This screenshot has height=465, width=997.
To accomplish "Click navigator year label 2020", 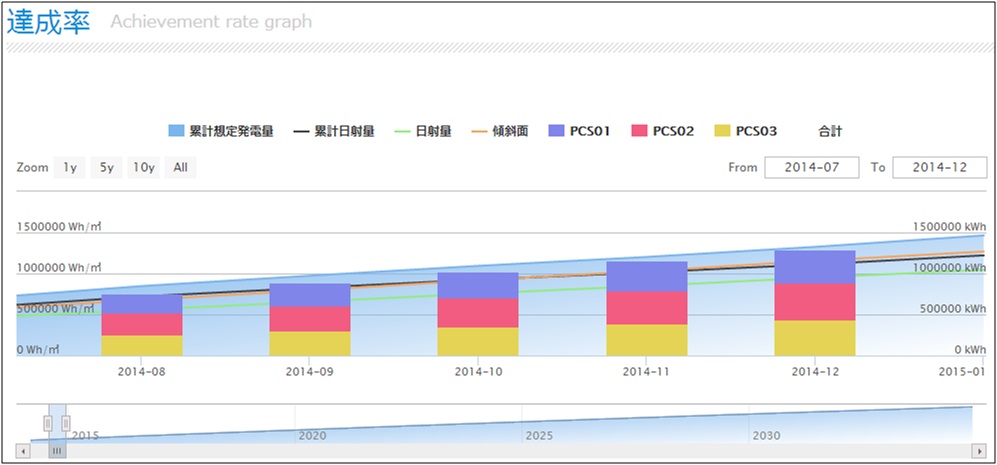I will pos(313,436).
